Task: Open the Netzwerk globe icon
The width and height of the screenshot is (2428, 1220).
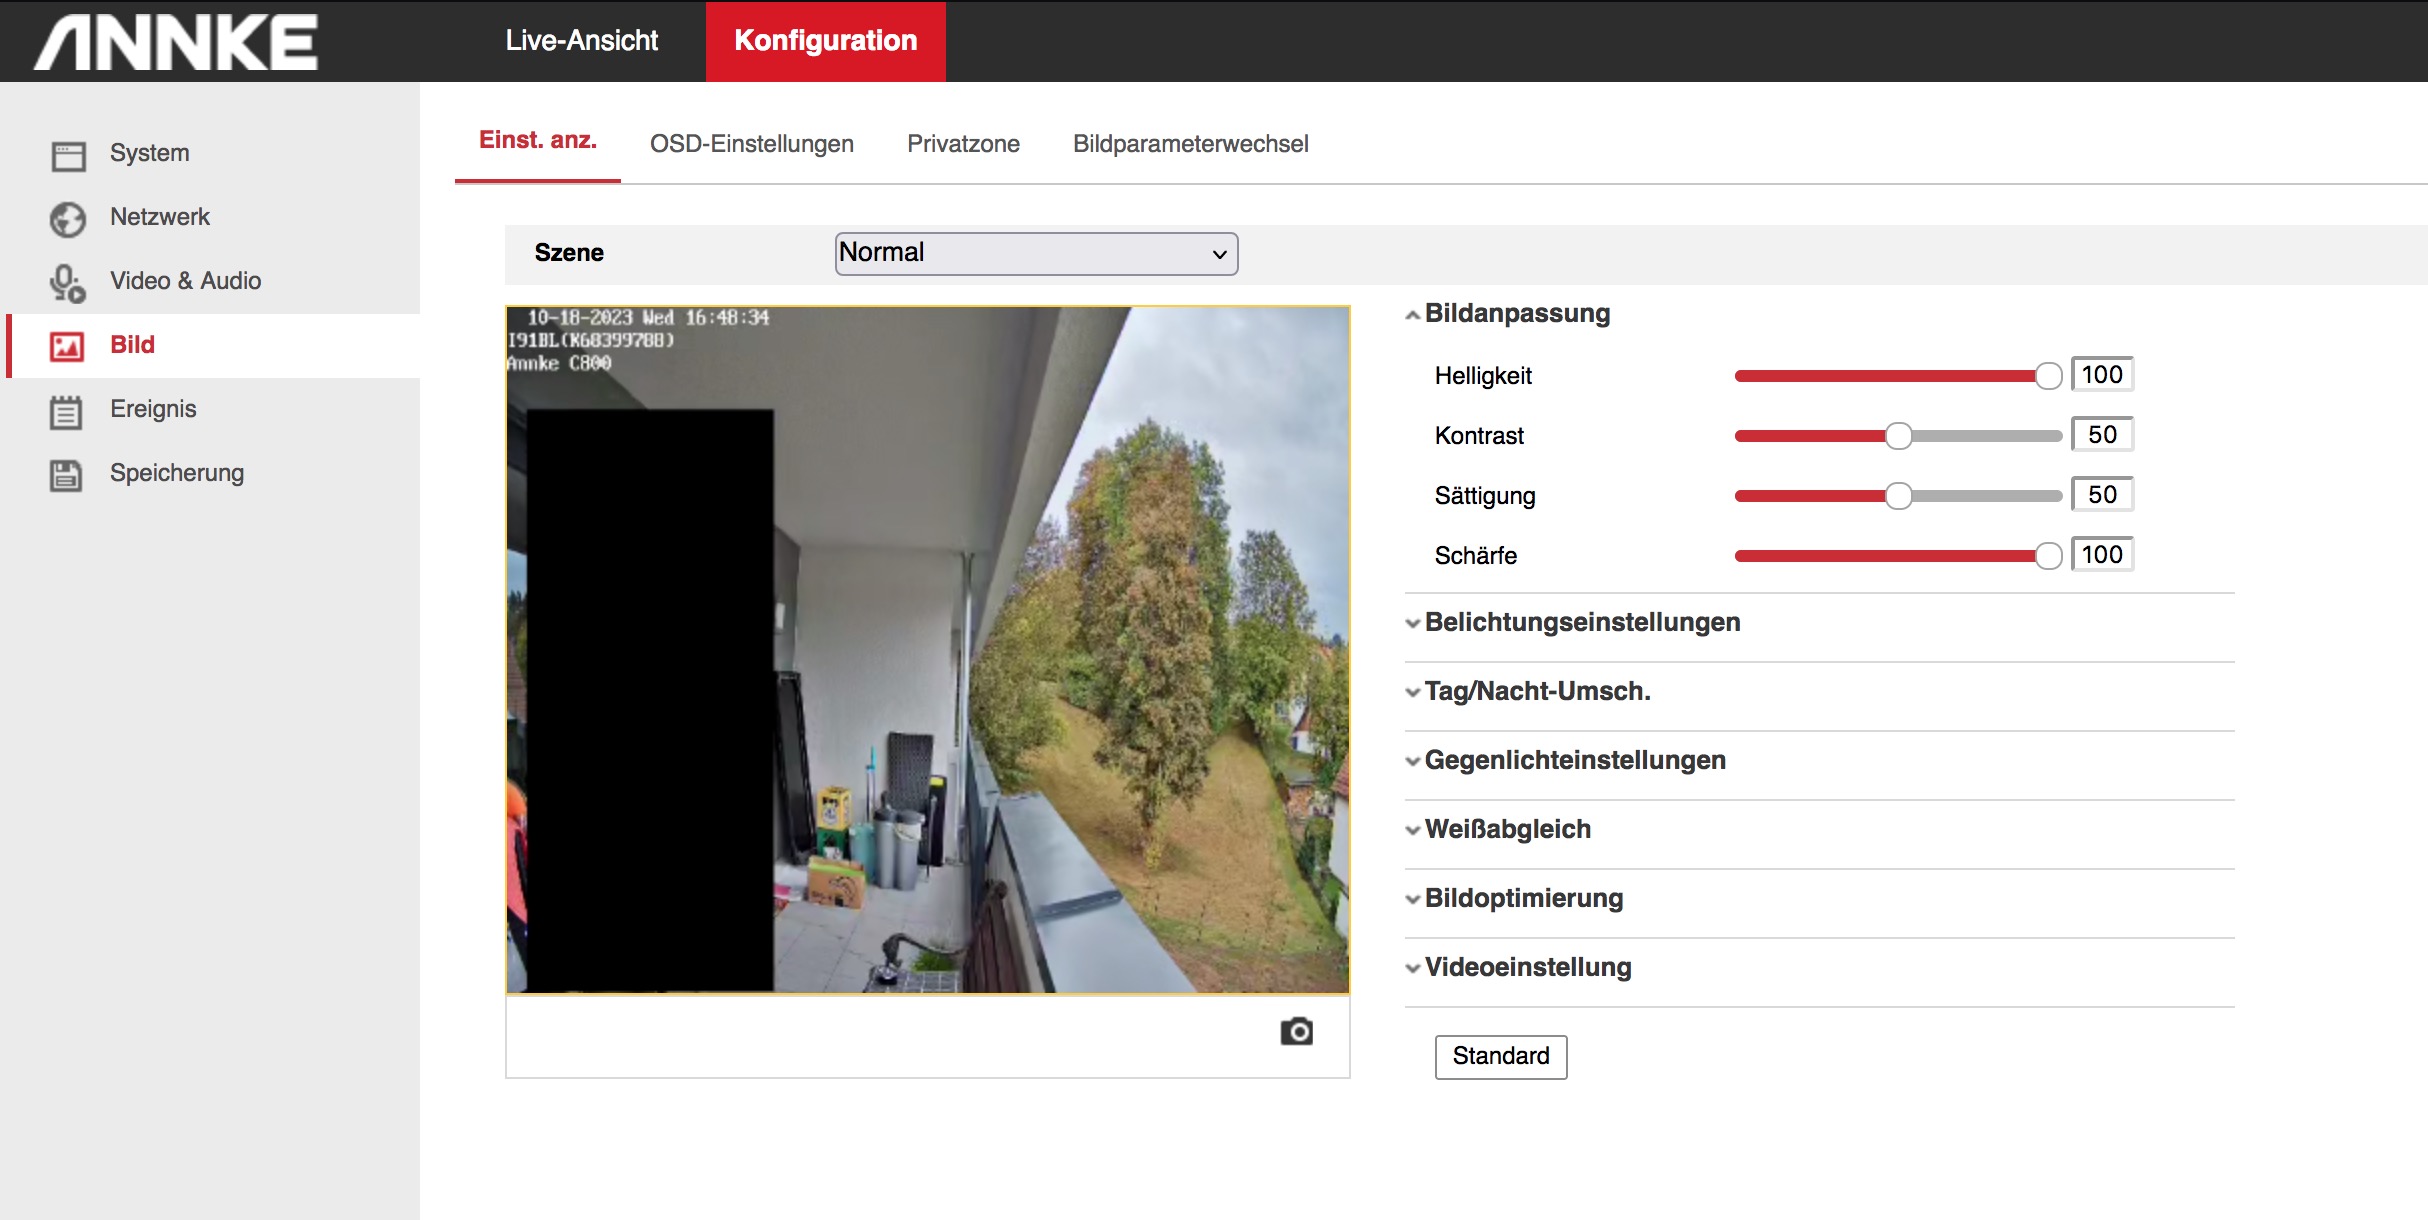Action: click(68, 219)
